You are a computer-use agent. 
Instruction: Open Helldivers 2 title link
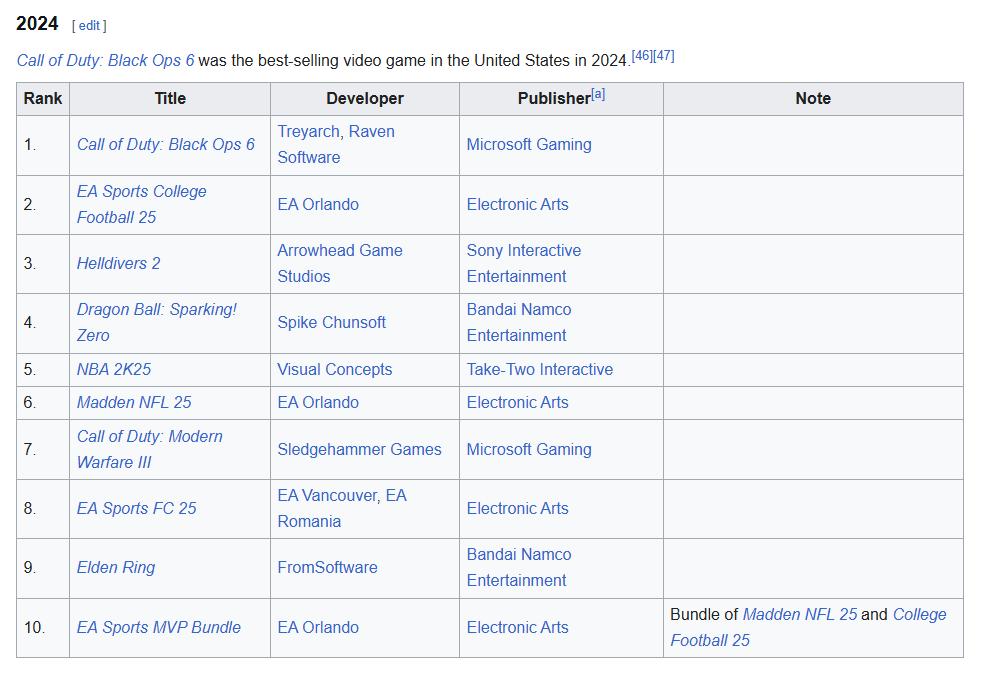(118, 263)
